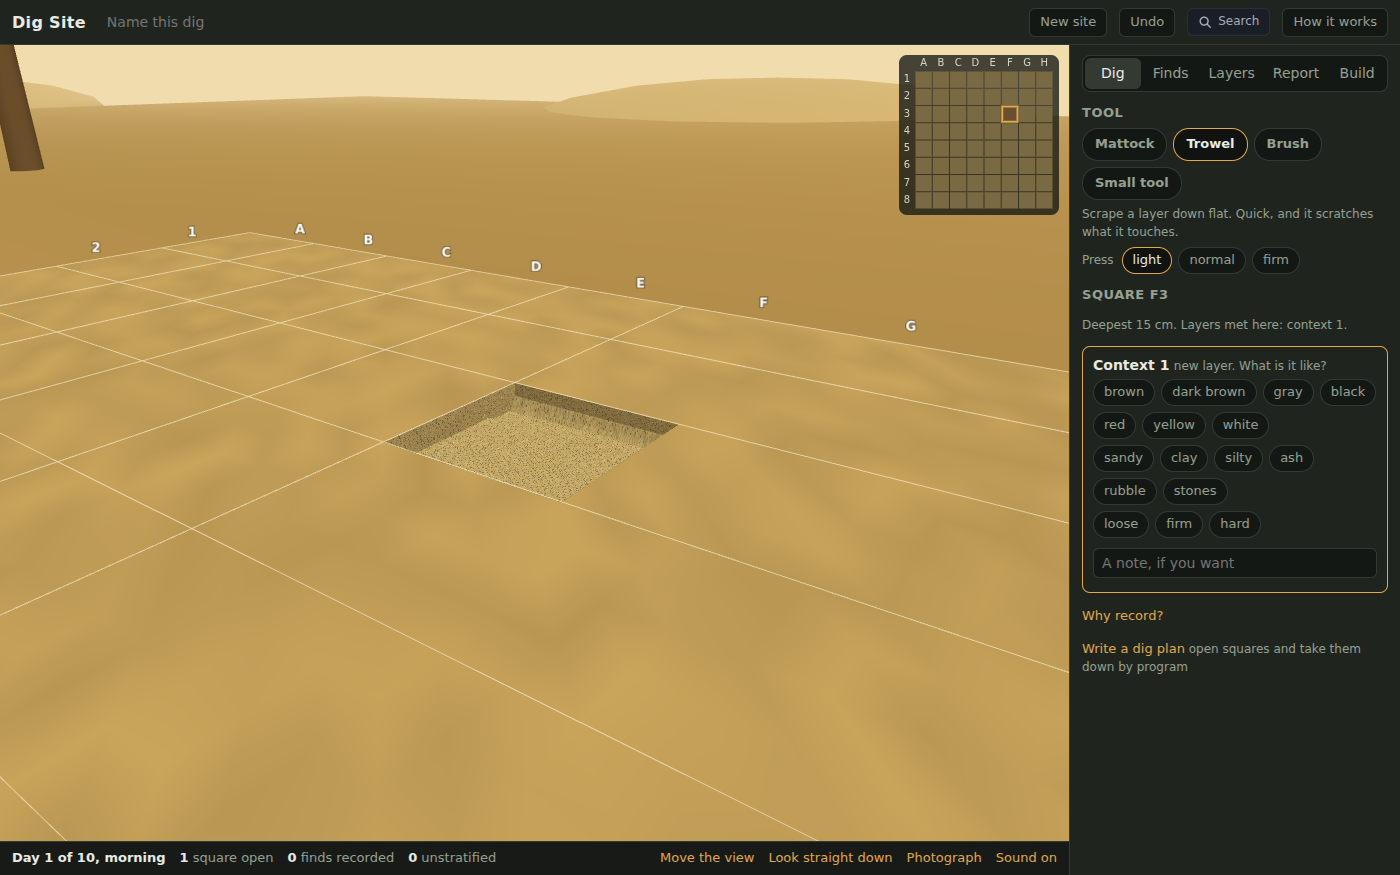This screenshot has width=1400, height=875.
Task: Set press to light
Action: (x=1146, y=260)
